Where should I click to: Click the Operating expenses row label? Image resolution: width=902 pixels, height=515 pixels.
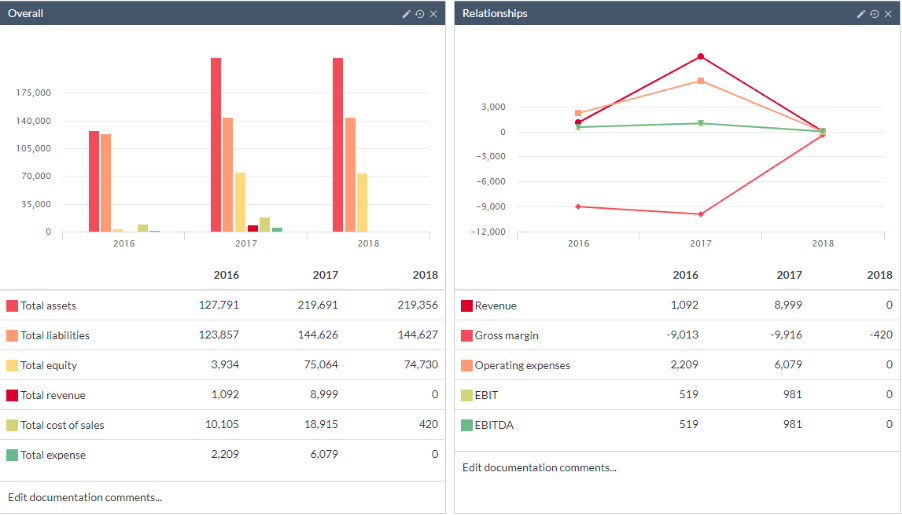pos(522,365)
